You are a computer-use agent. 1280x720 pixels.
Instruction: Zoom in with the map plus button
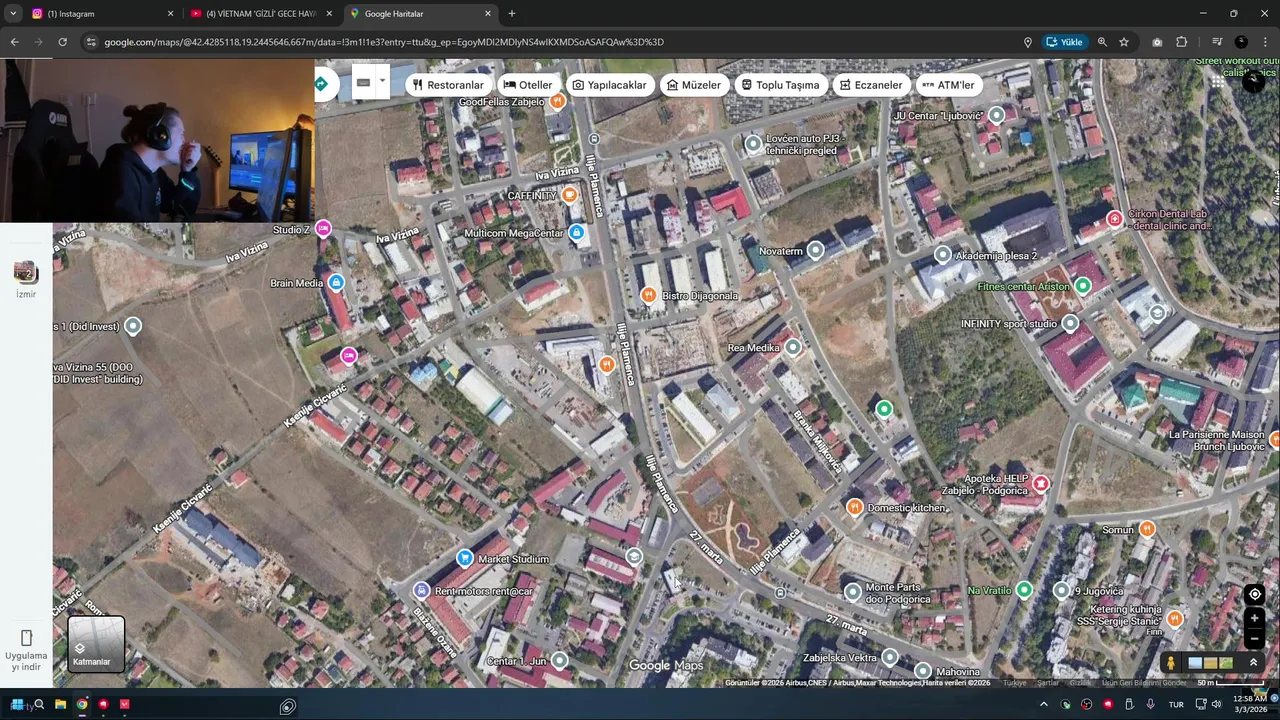[1254, 618]
